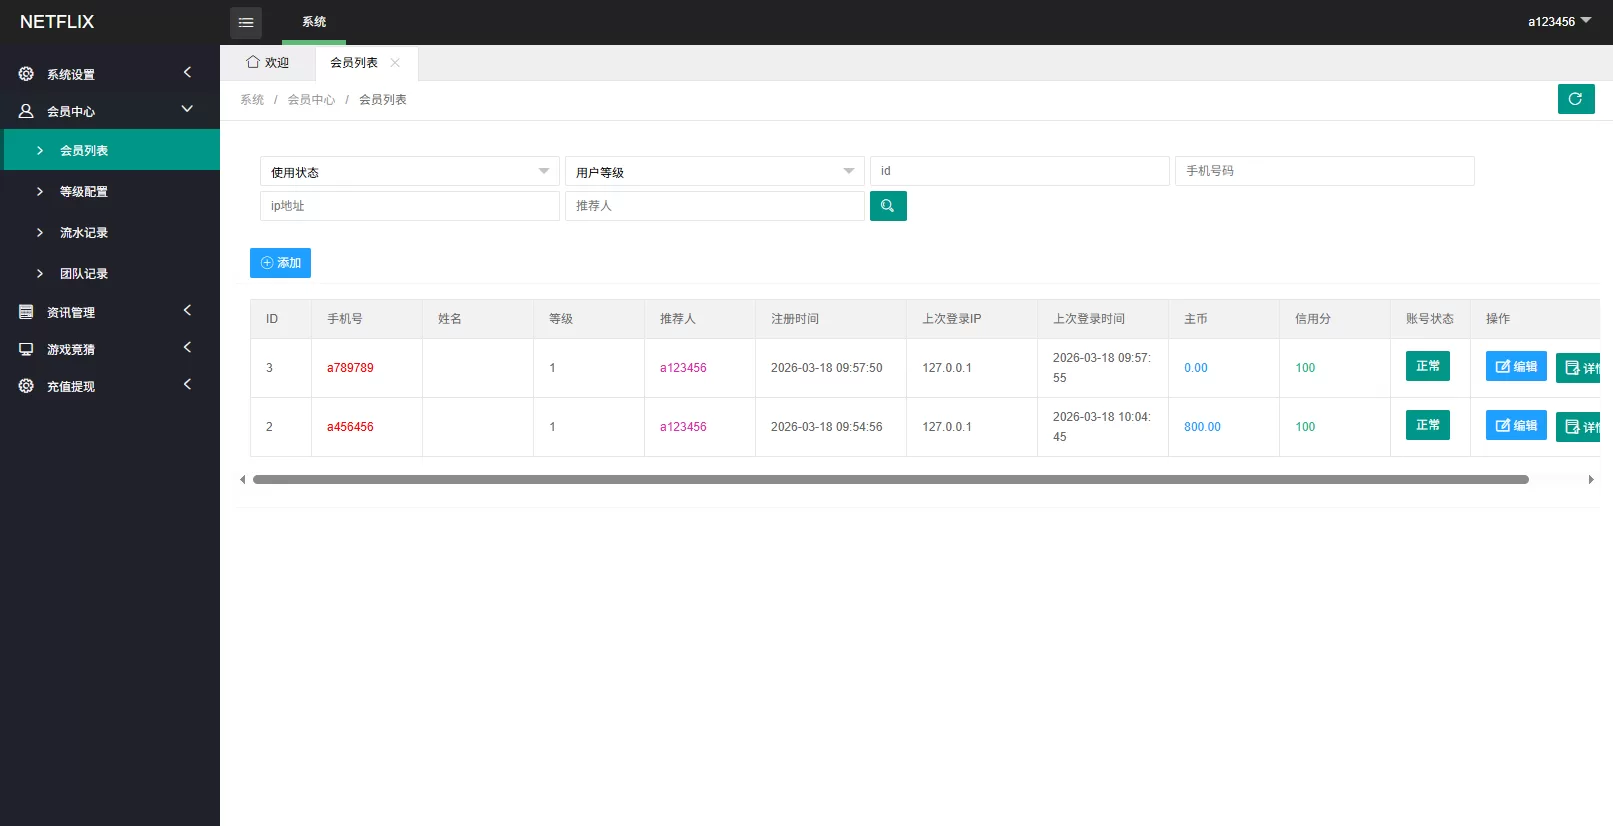Screen dimensions: 1613x826
Task: Click 编辑 button for member a789789
Action: (x=1515, y=367)
